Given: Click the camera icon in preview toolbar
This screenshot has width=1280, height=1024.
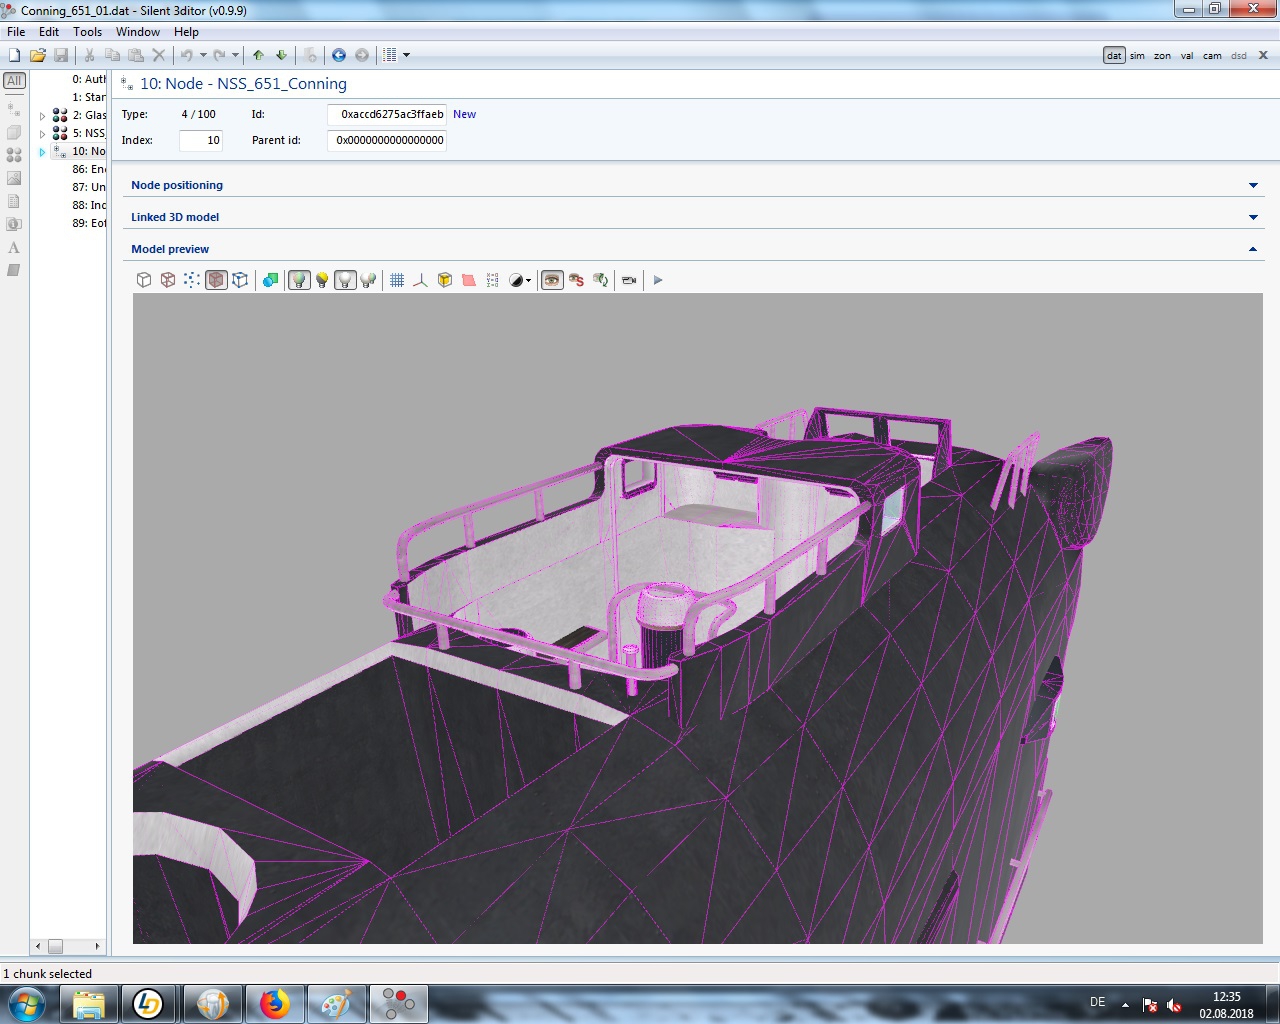Looking at the screenshot, I should click(629, 280).
